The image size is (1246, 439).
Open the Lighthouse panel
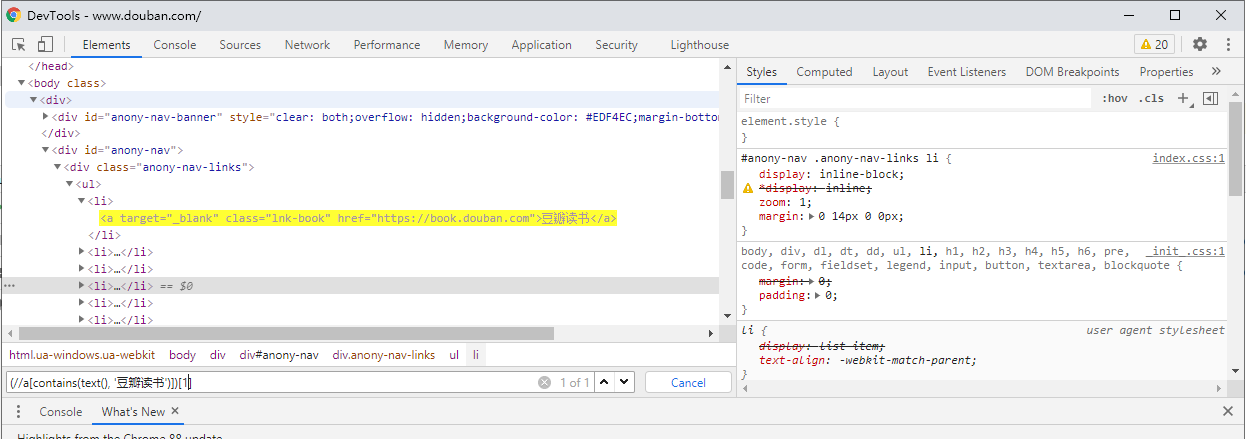tap(699, 44)
